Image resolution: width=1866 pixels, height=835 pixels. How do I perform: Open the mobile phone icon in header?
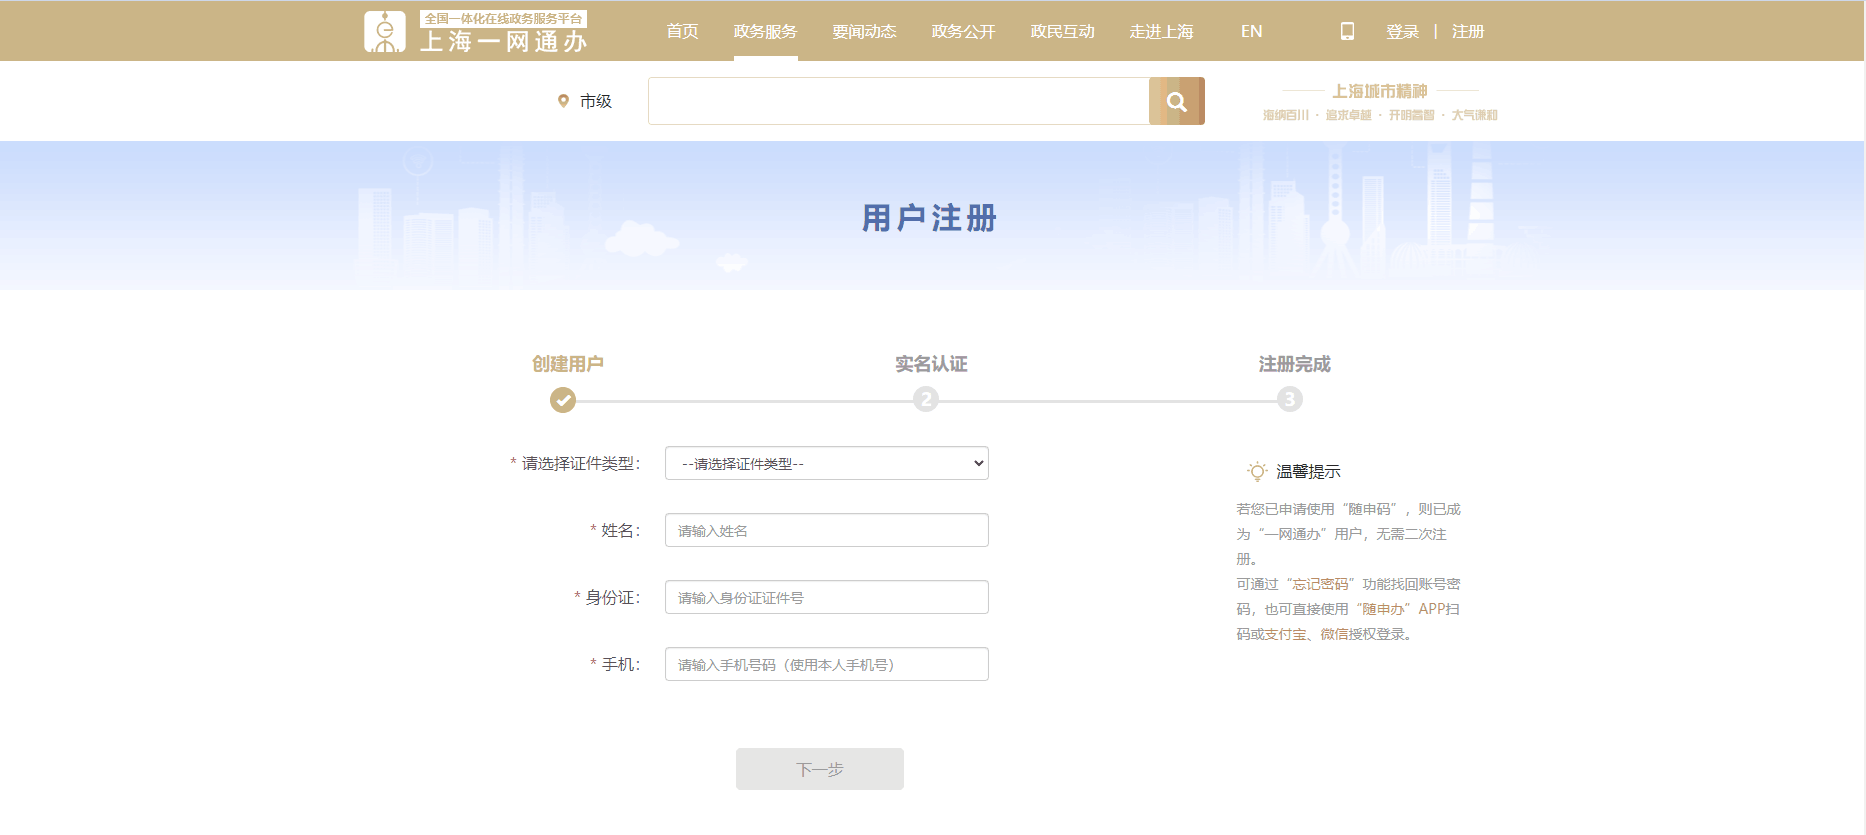pyautogui.click(x=1347, y=31)
